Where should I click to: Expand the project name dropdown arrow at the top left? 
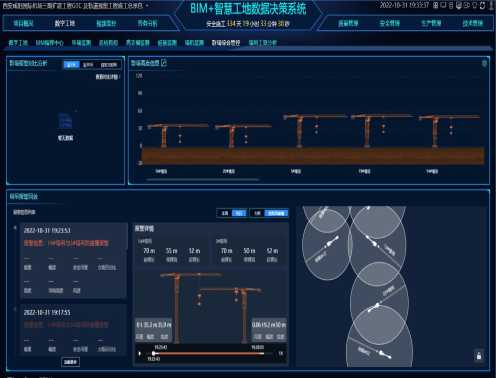(x=147, y=5)
